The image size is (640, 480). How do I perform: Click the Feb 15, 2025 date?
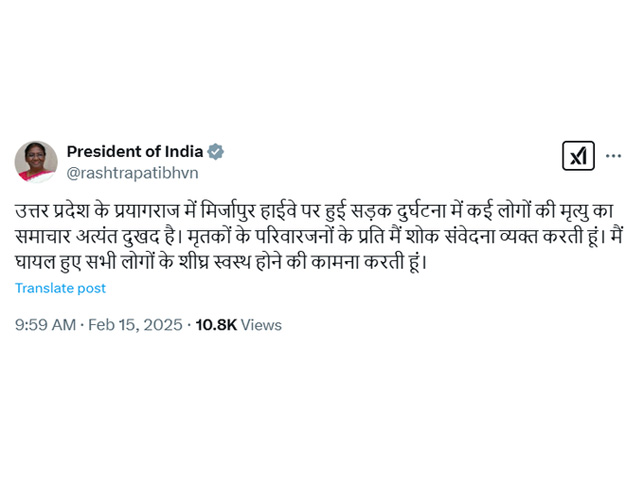pyautogui.click(x=135, y=325)
